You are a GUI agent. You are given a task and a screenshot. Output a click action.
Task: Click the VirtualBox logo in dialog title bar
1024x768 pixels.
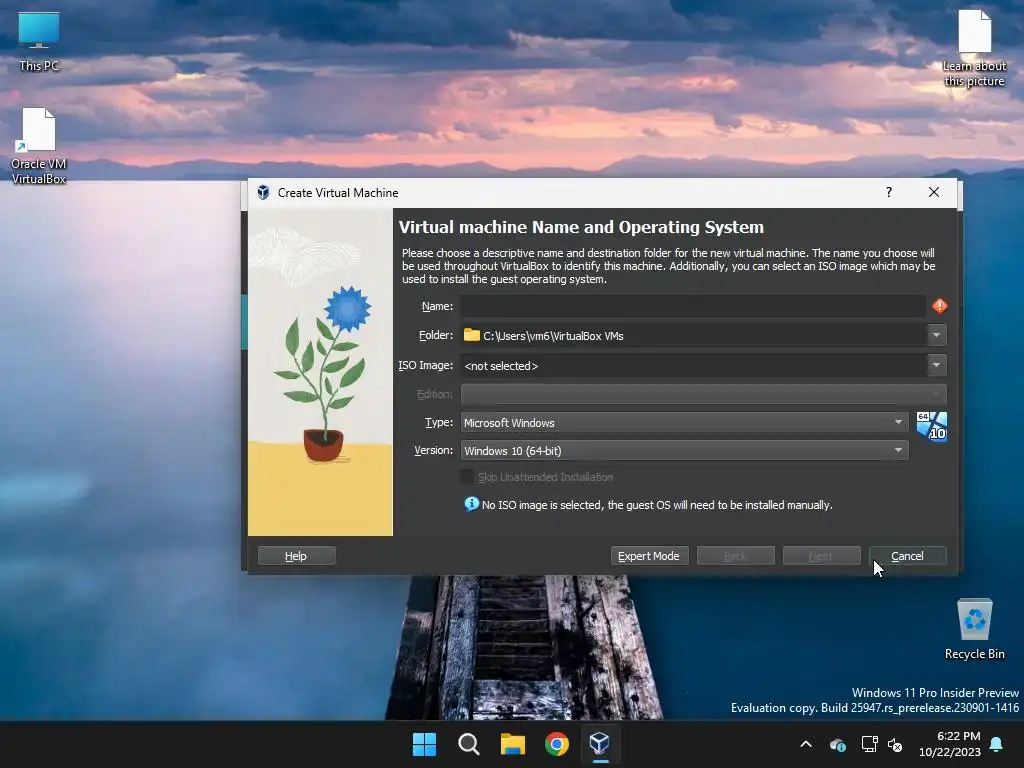pos(263,193)
